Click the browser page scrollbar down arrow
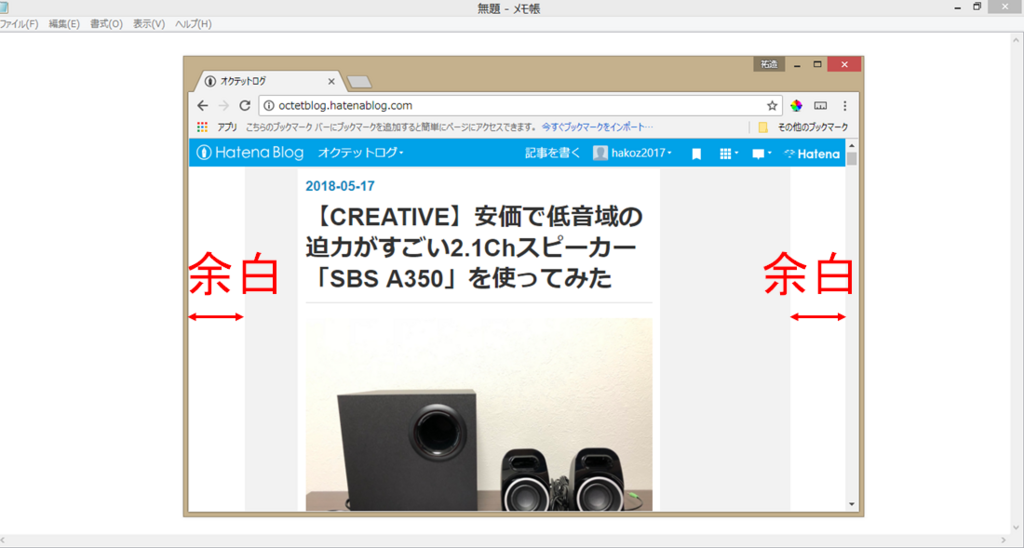Screen dimensions: 1024x548 pos(852,504)
